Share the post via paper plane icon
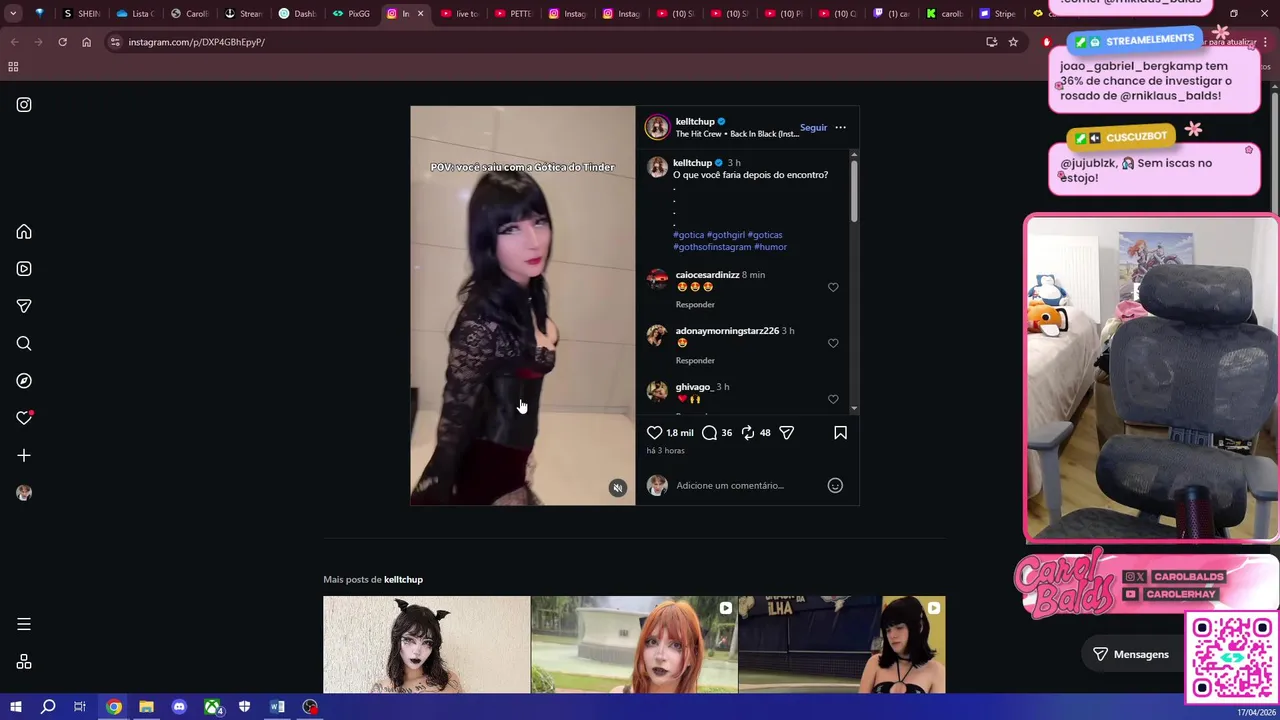 pyautogui.click(x=786, y=433)
